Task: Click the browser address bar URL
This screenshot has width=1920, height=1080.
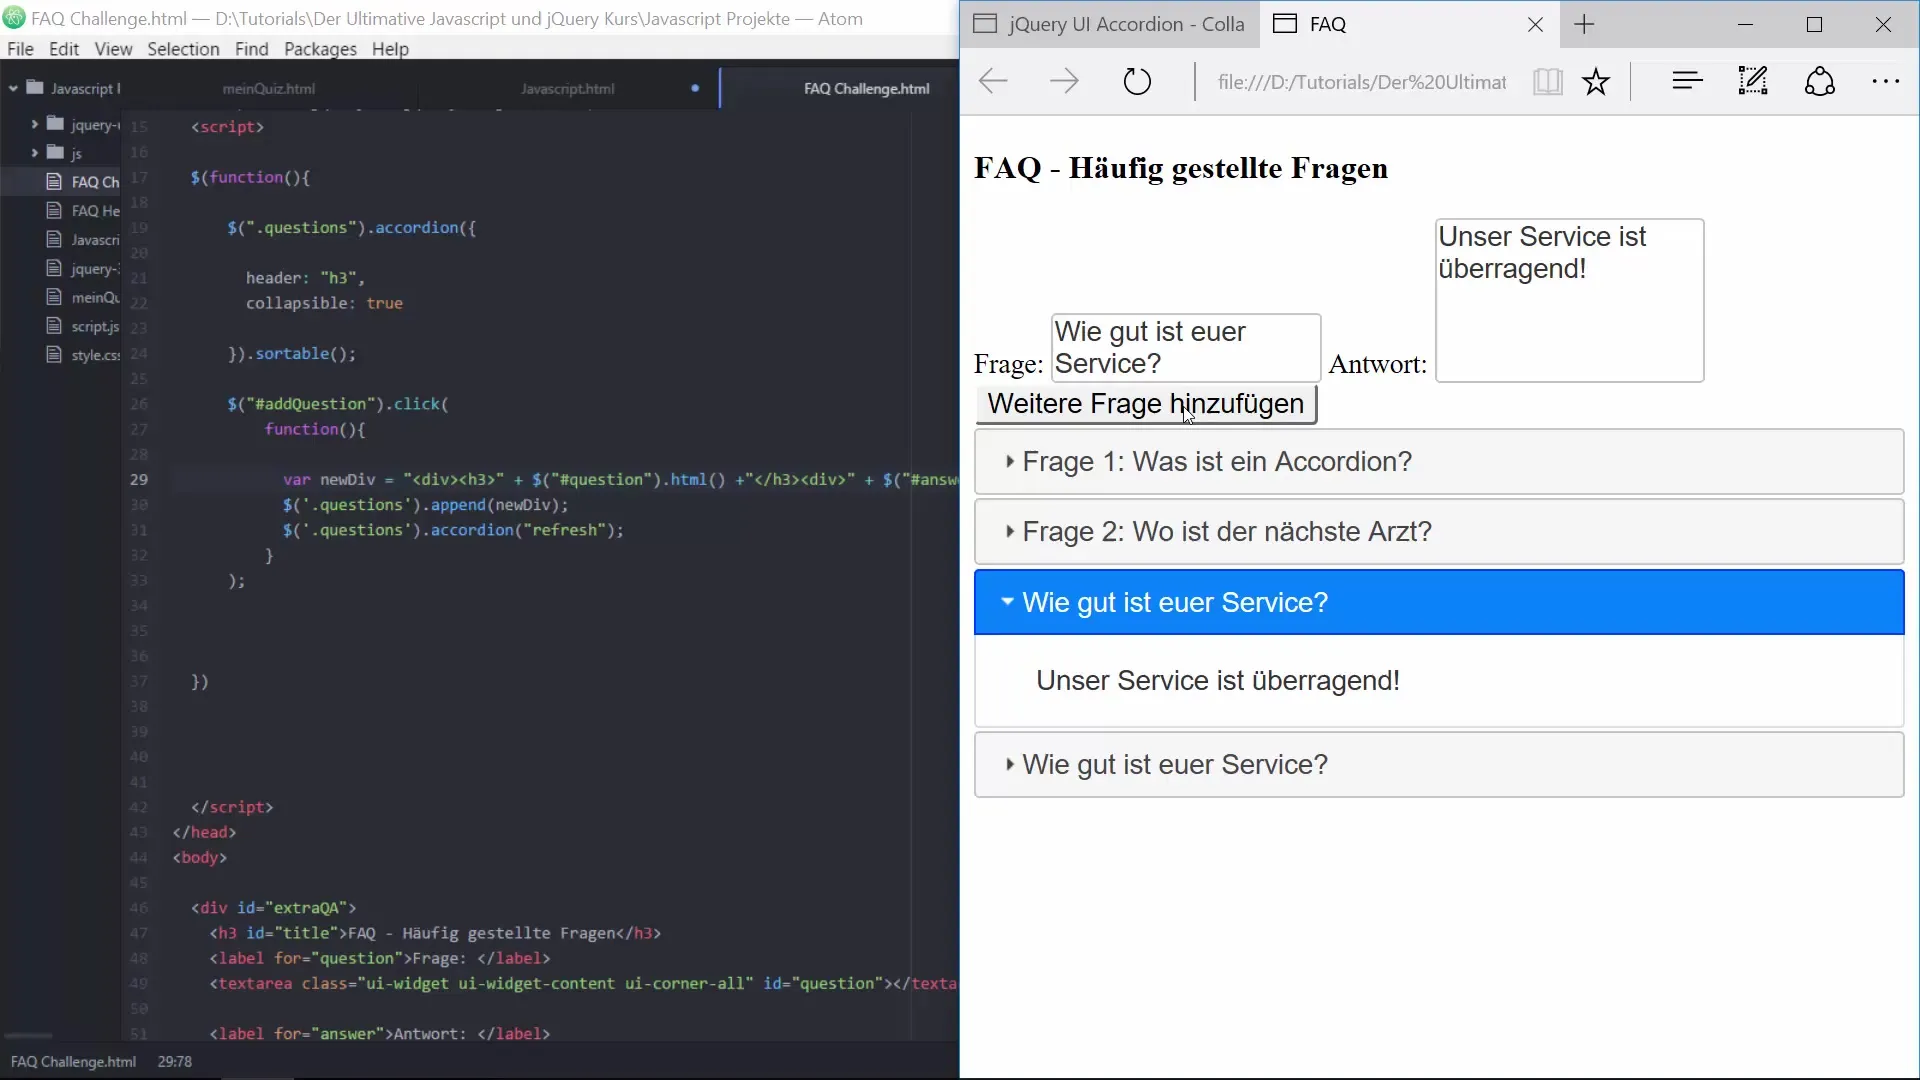Action: tap(1361, 82)
